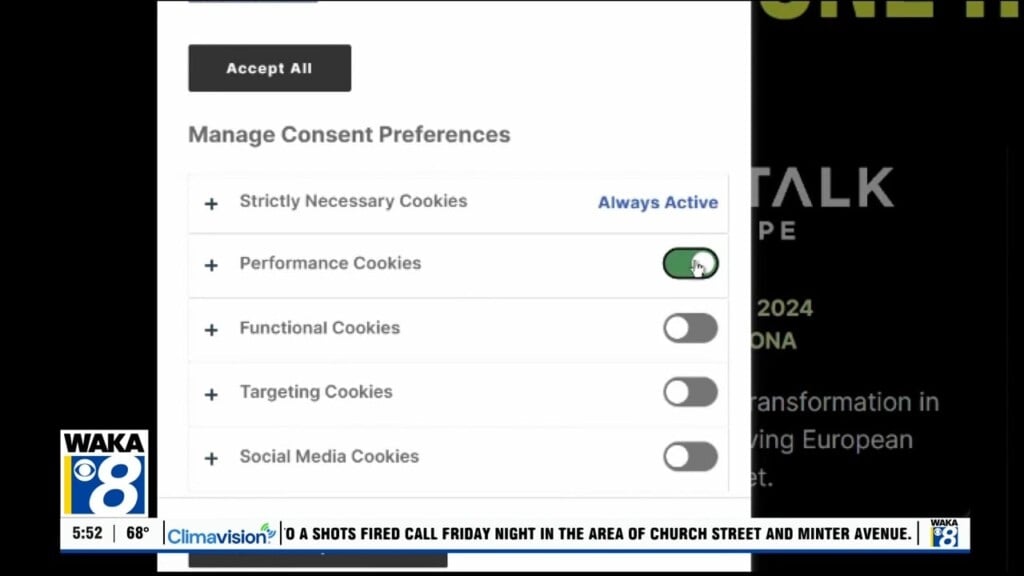Image resolution: width=1024 pixels, height=576 pixels.
Task: Disable the Performance Cookies toggle
Action: pyautogui.click(x=690, y=263)
